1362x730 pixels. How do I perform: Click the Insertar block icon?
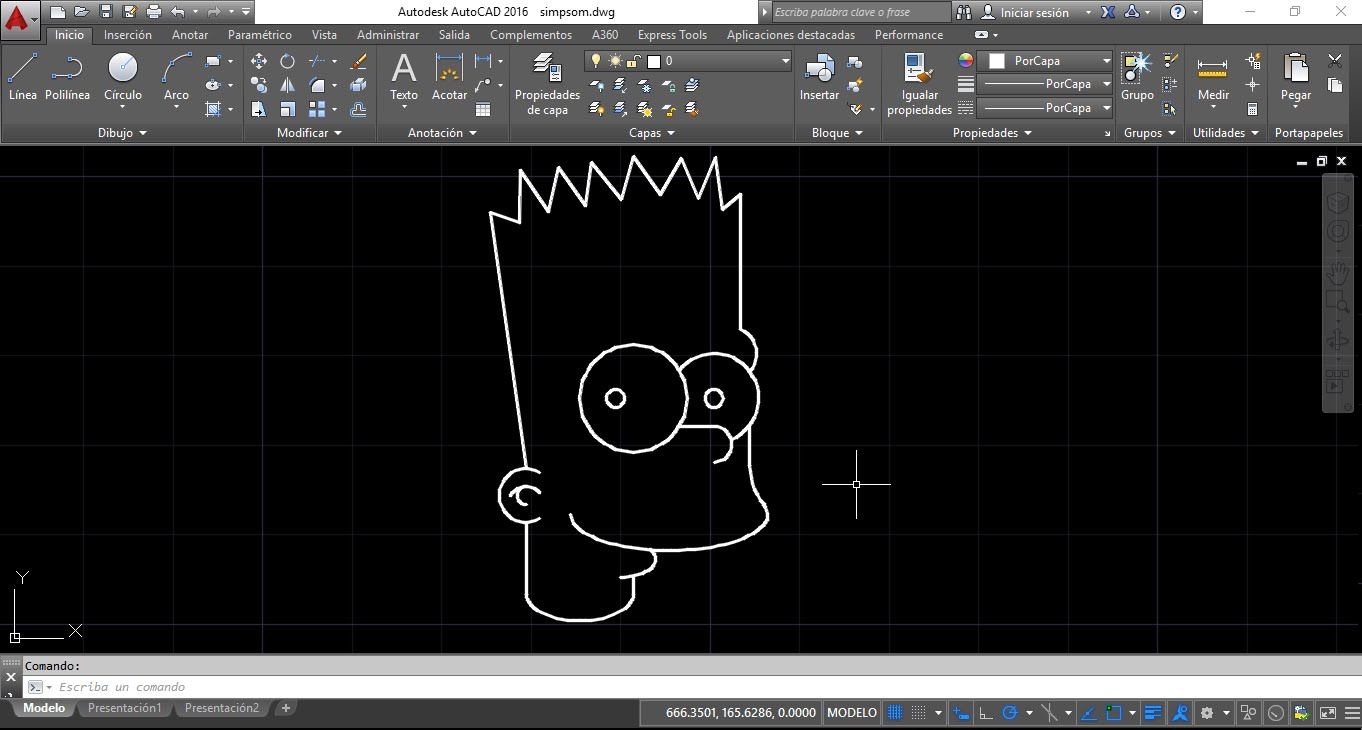[819, 77]
